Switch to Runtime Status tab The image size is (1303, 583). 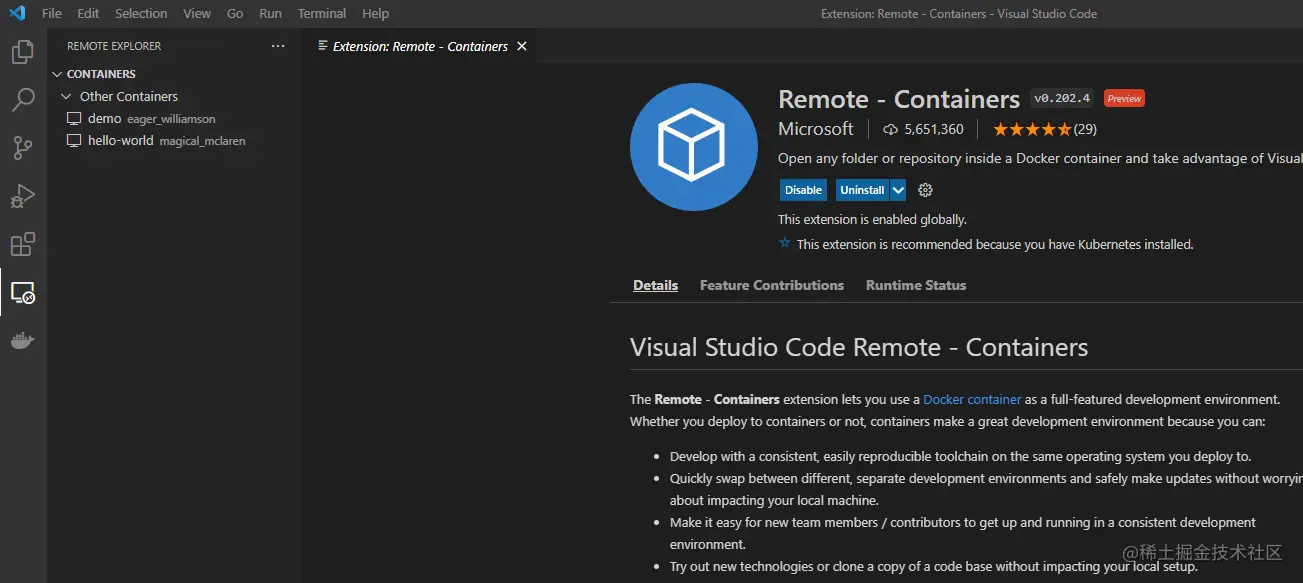tap(915, 285)
